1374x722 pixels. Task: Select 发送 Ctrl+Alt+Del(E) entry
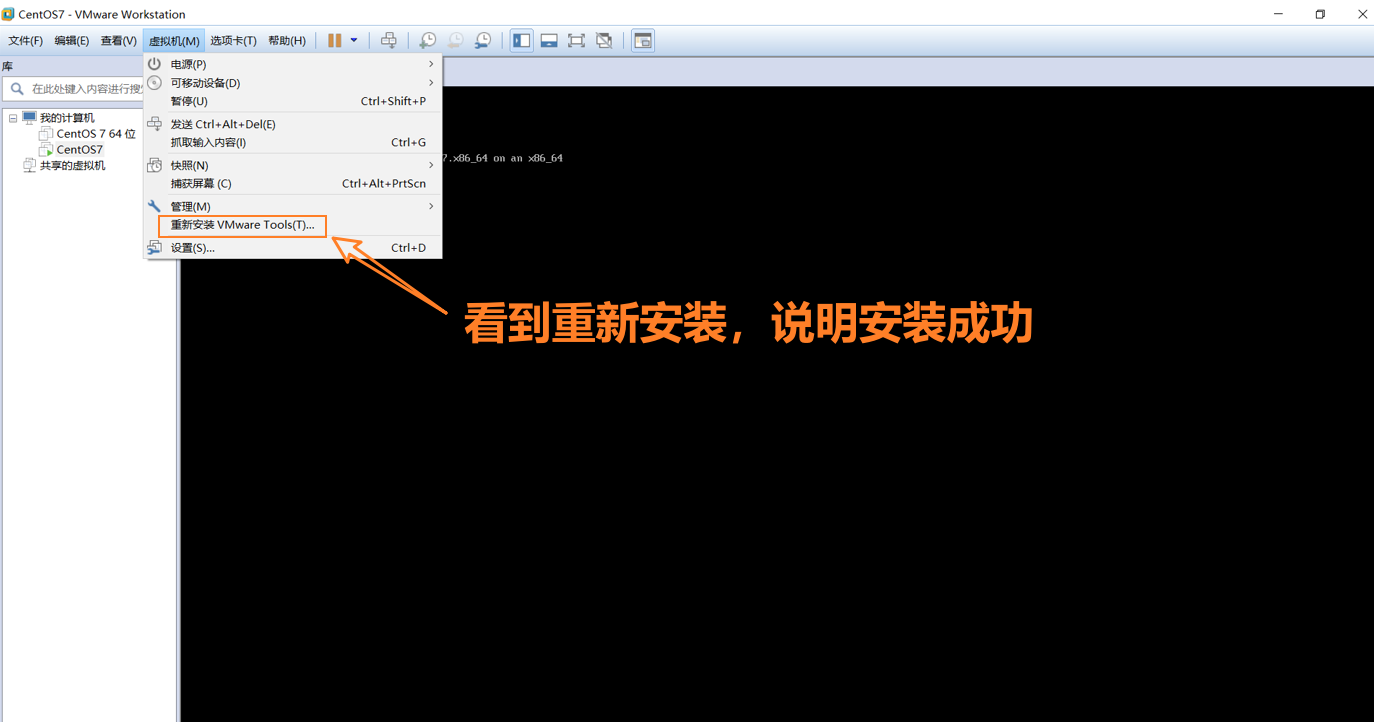point(293,124)
